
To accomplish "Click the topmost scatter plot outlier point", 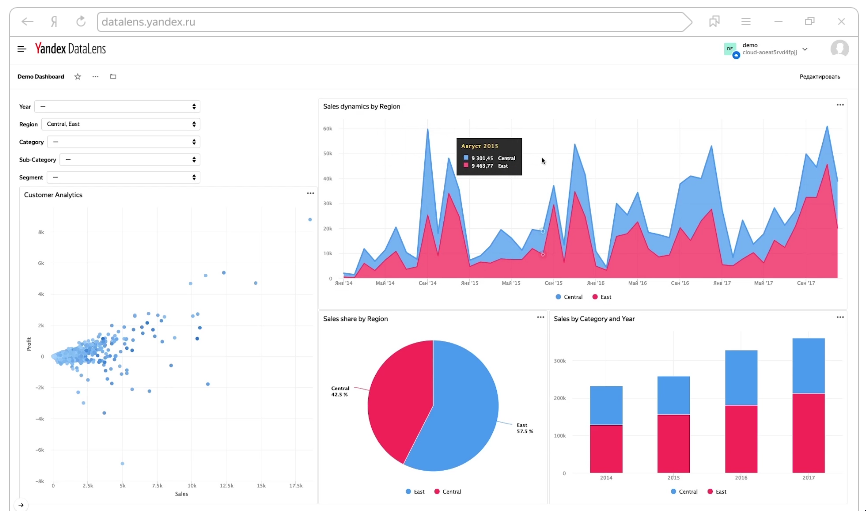I will (310, 219).
